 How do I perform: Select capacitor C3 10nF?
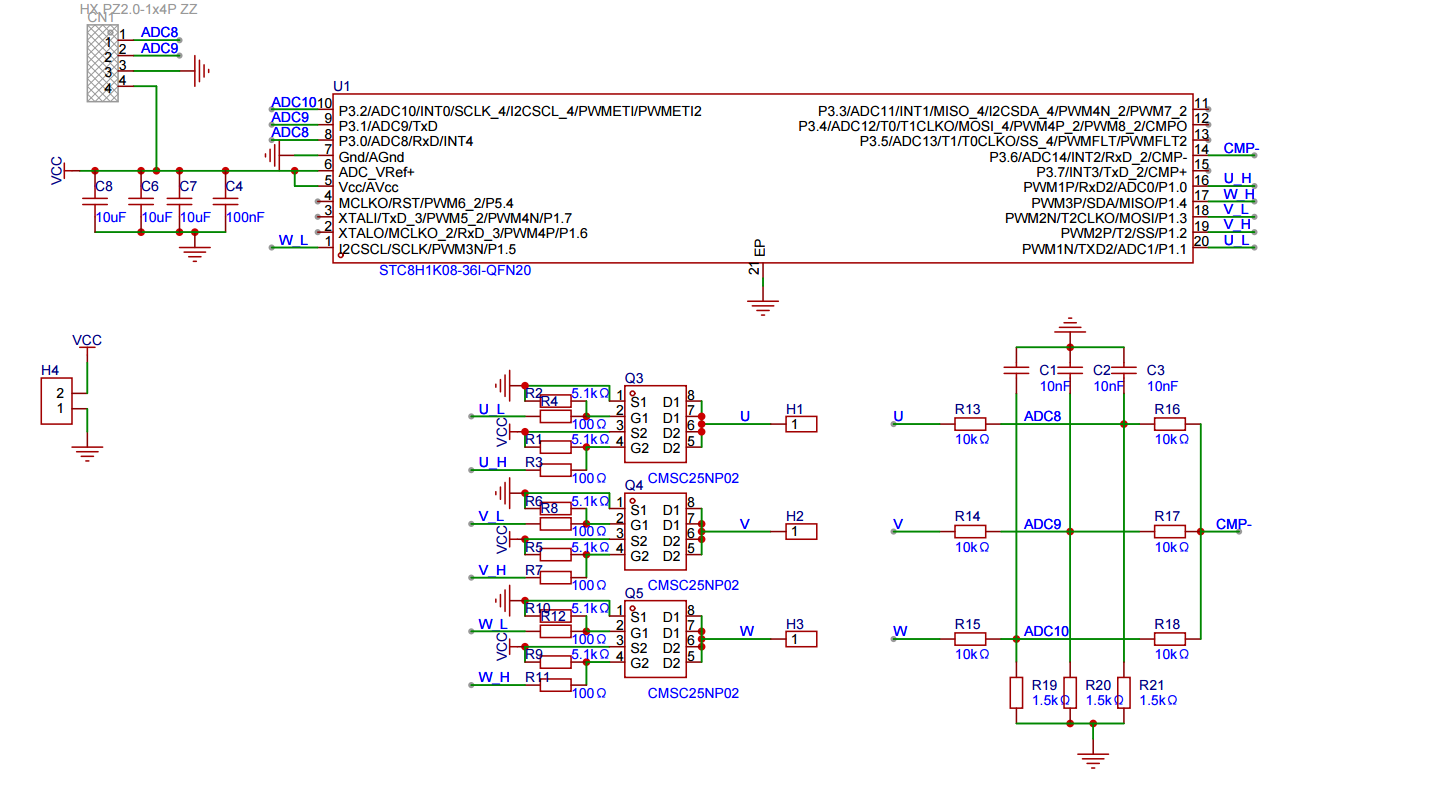[1123, 371]
